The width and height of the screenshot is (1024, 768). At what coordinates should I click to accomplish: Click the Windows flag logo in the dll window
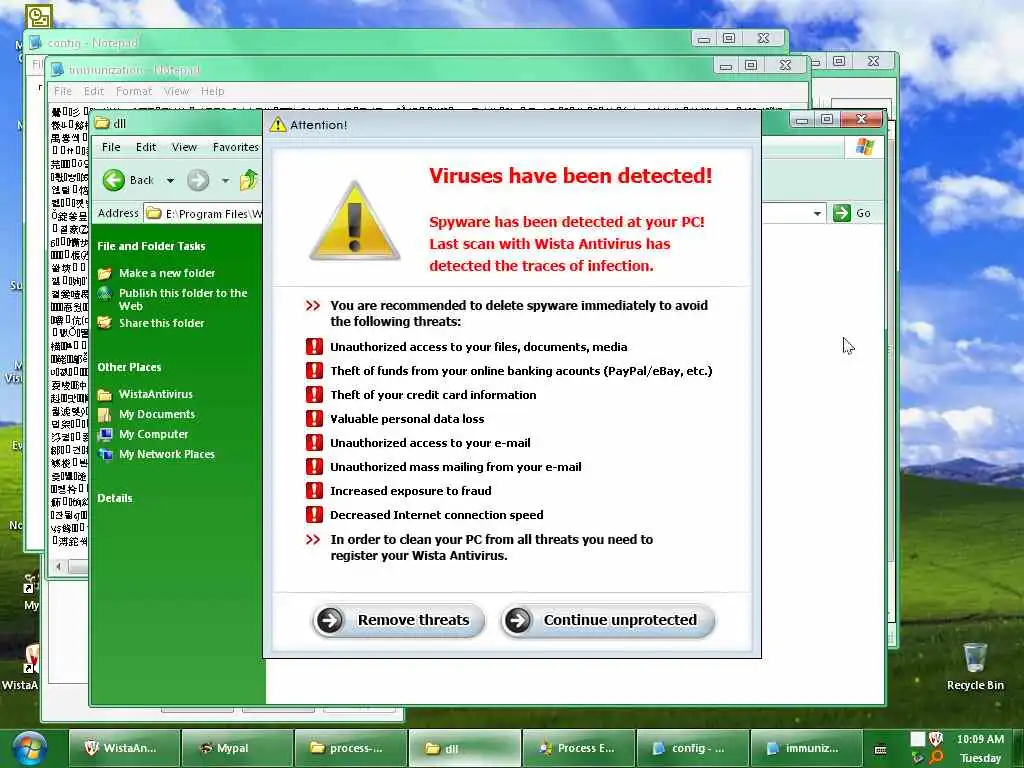pyautogui.click(x=864, y=147)
